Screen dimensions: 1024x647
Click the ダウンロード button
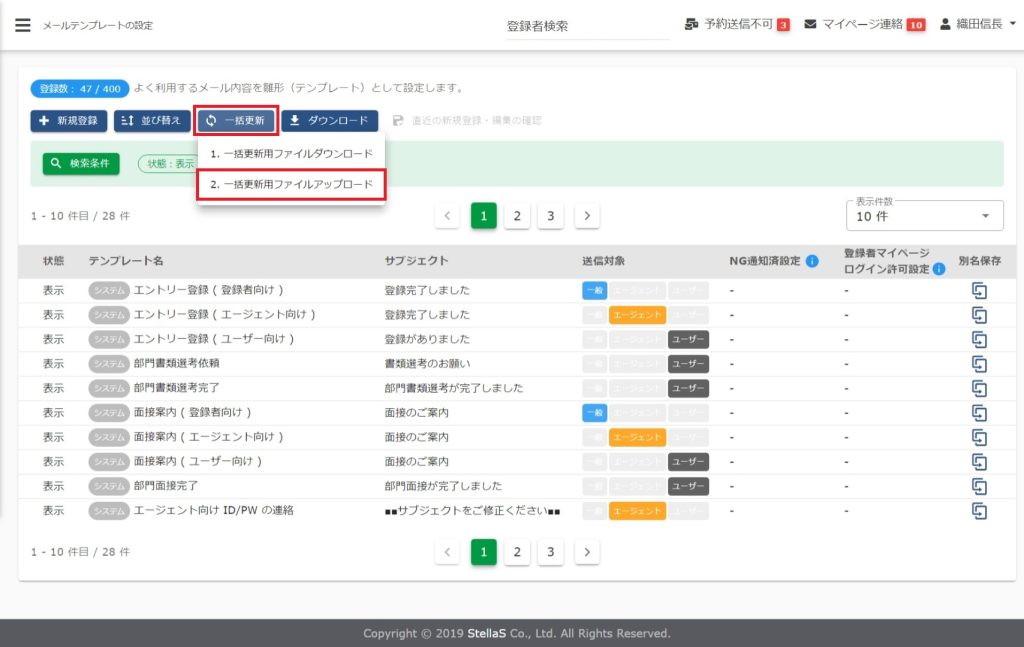[x=329, y=121]
